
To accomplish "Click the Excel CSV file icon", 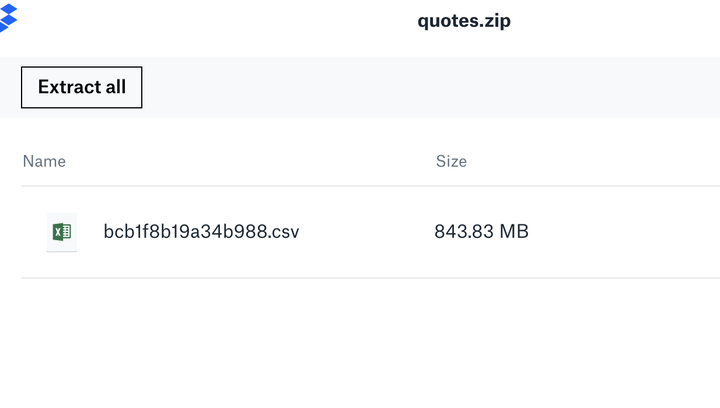I will (62, 232).
